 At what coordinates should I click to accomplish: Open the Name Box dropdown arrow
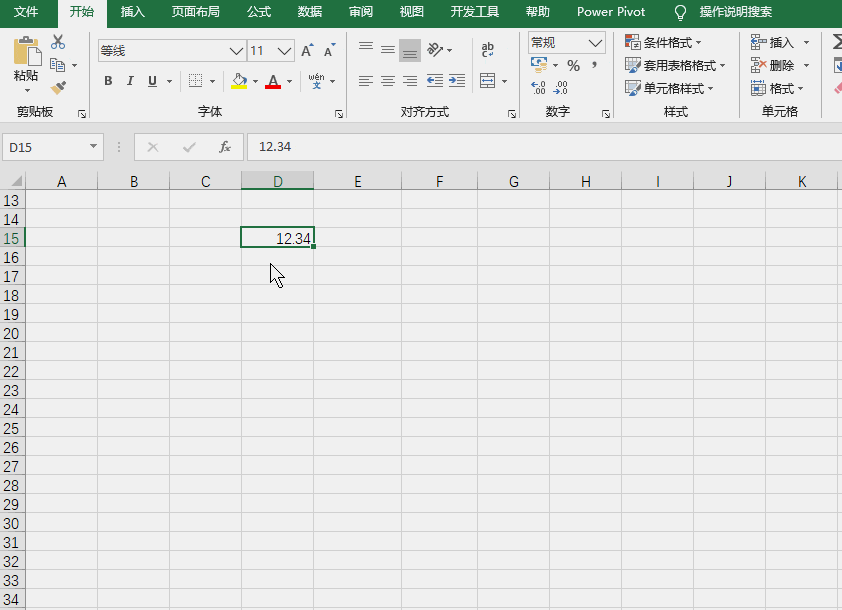coord(93,147)
